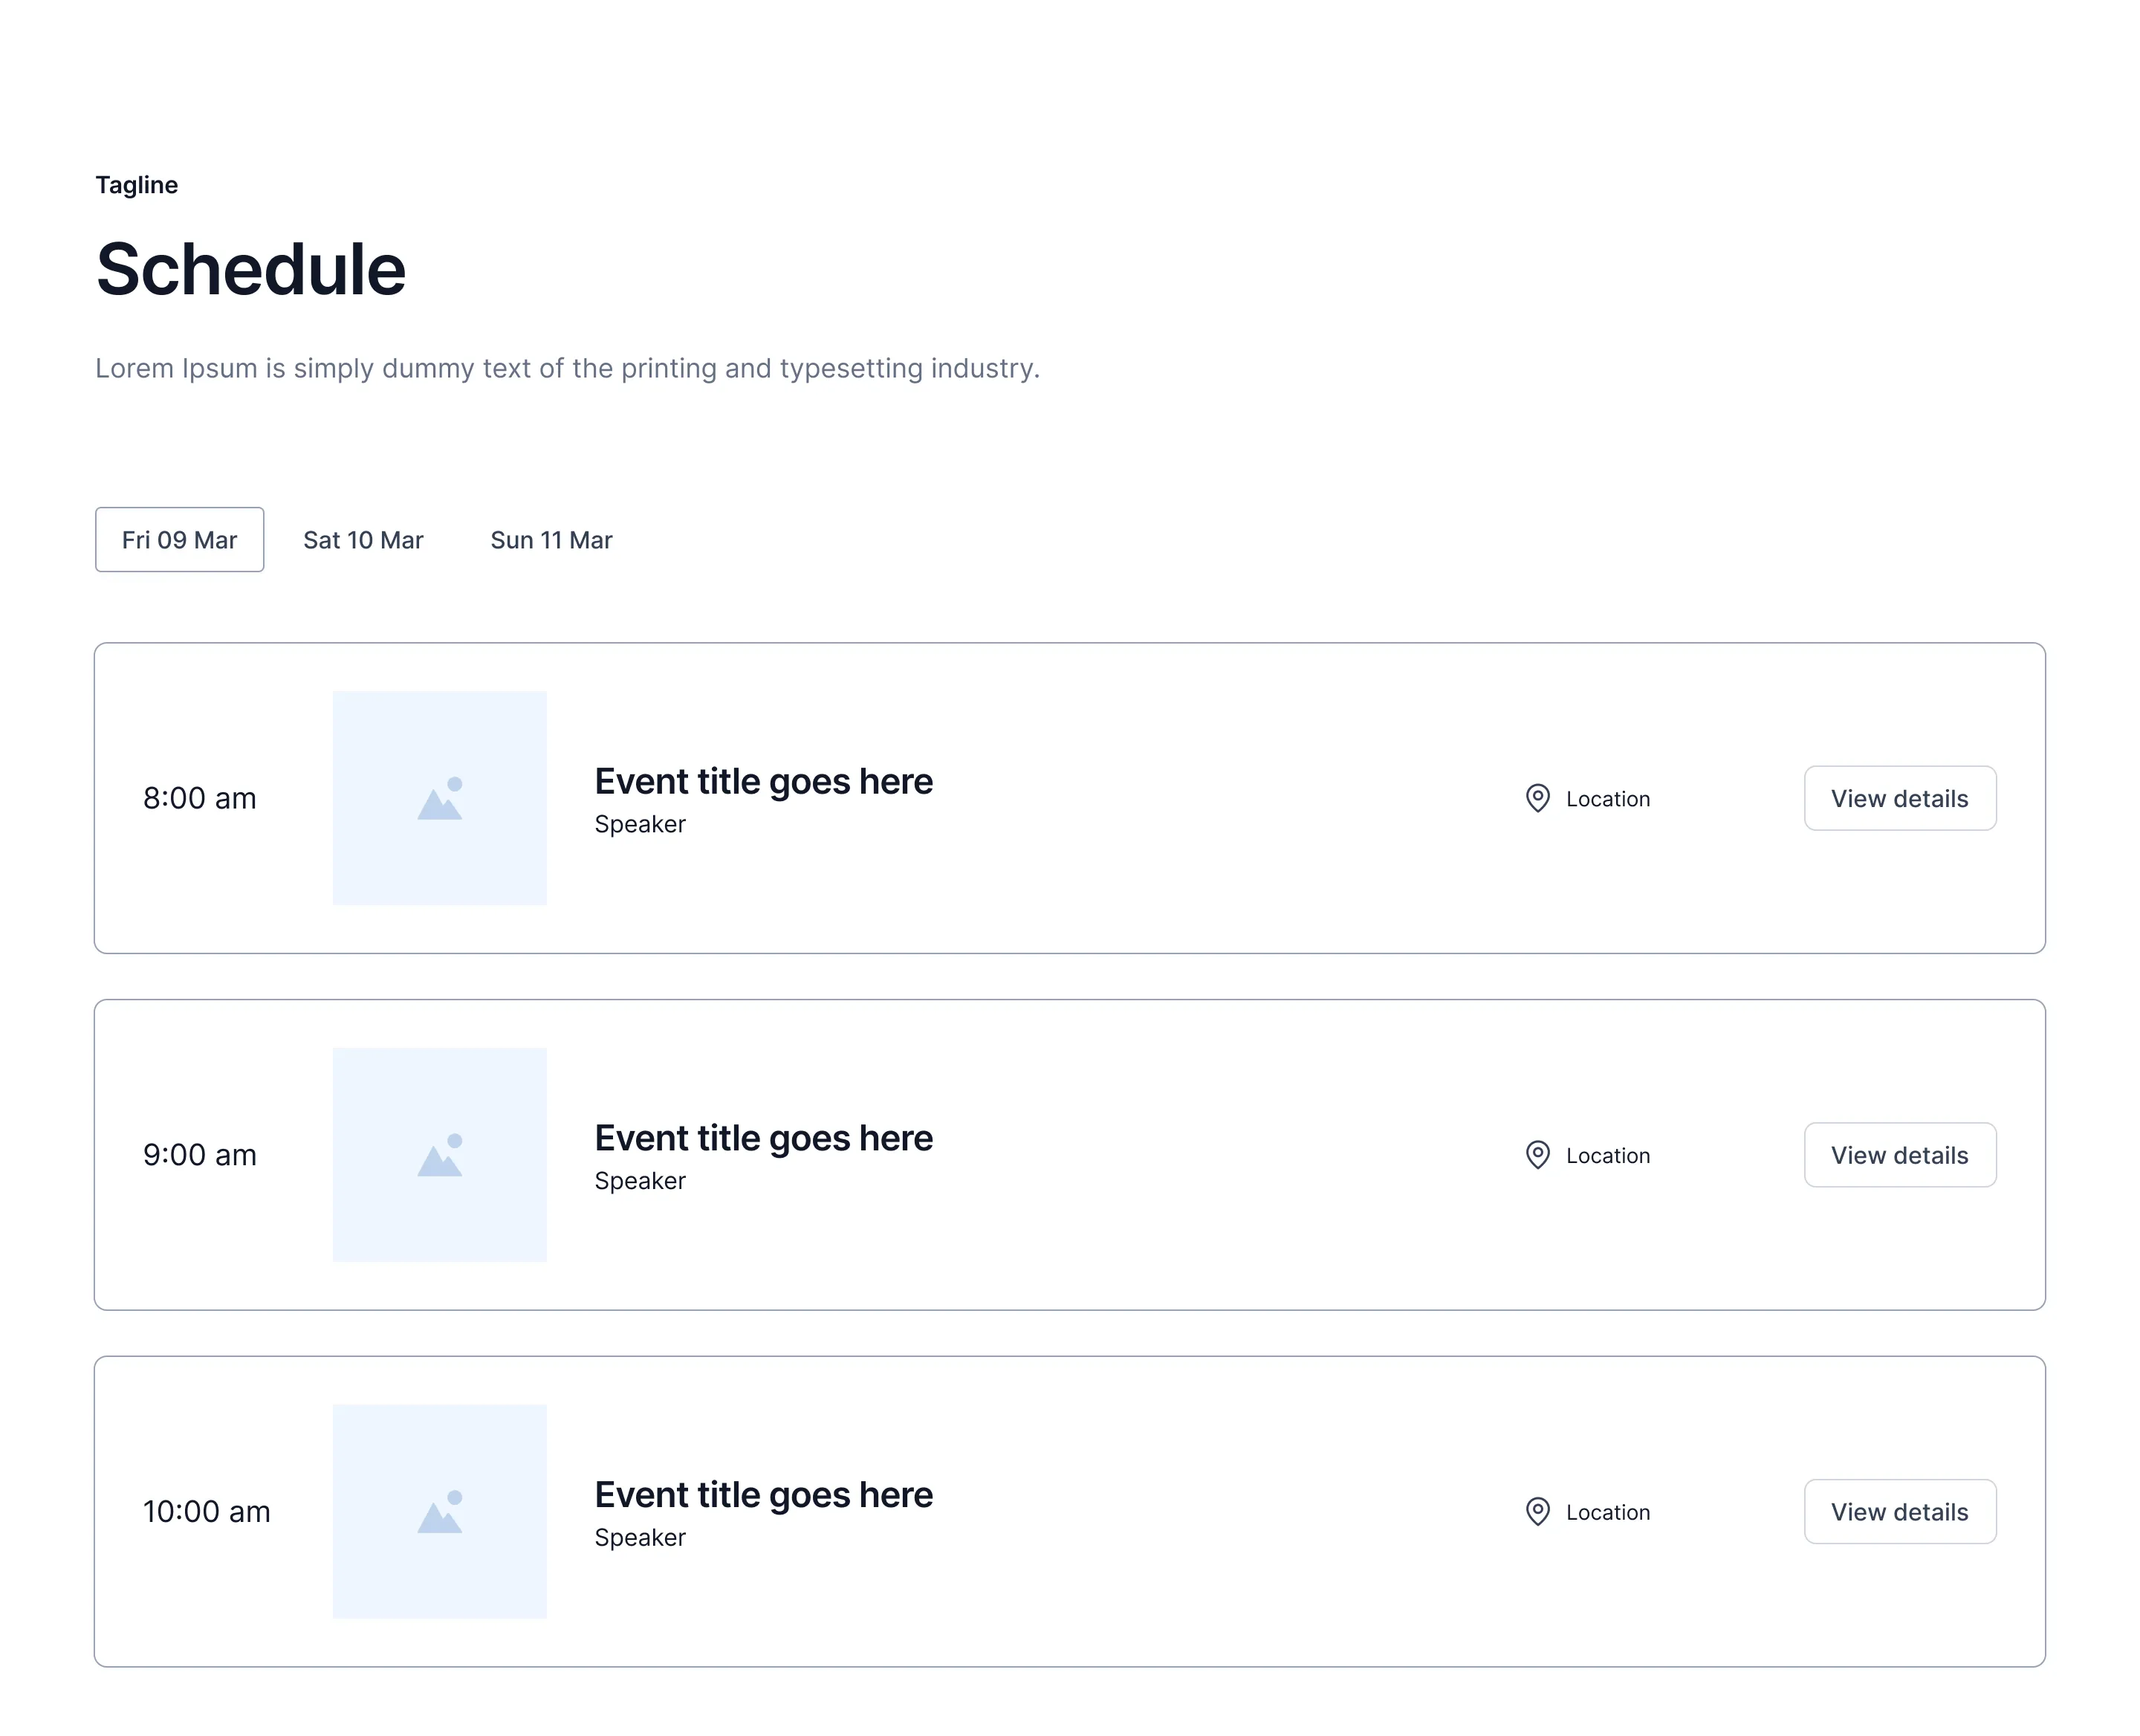Screen dimensions: 2140x1736
Task: Click the image placeholder icon in 8:00 am card
Action: click(440, 798)
